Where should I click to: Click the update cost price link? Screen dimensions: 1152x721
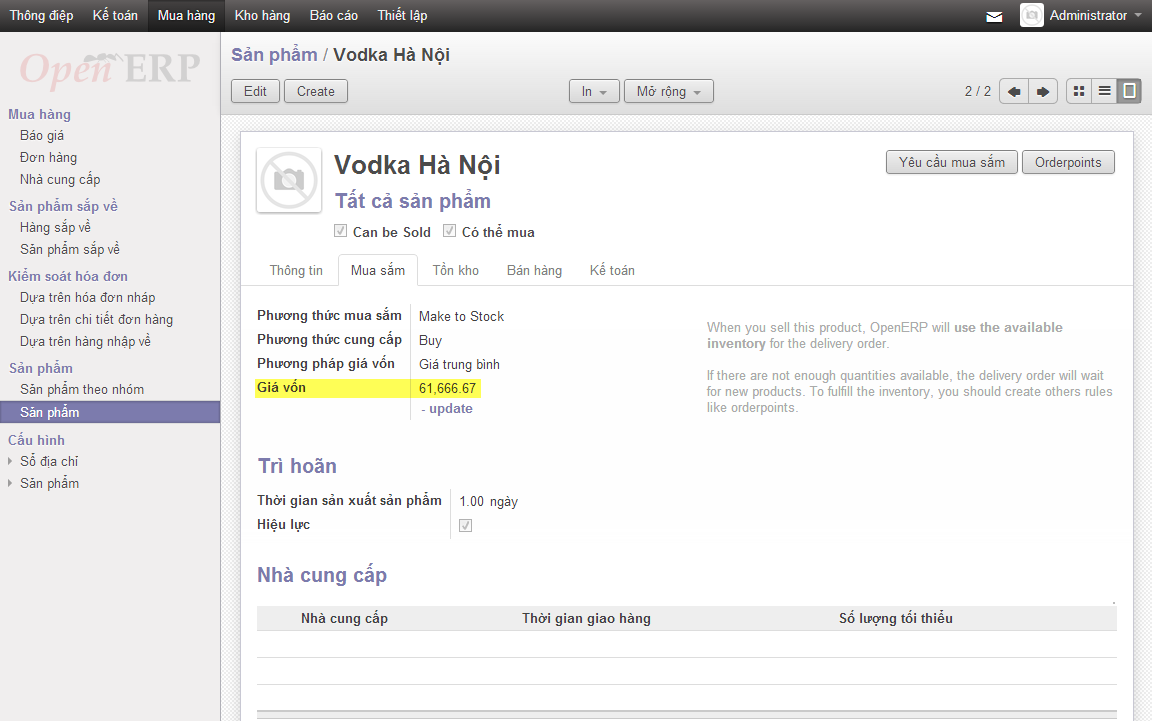450,409
